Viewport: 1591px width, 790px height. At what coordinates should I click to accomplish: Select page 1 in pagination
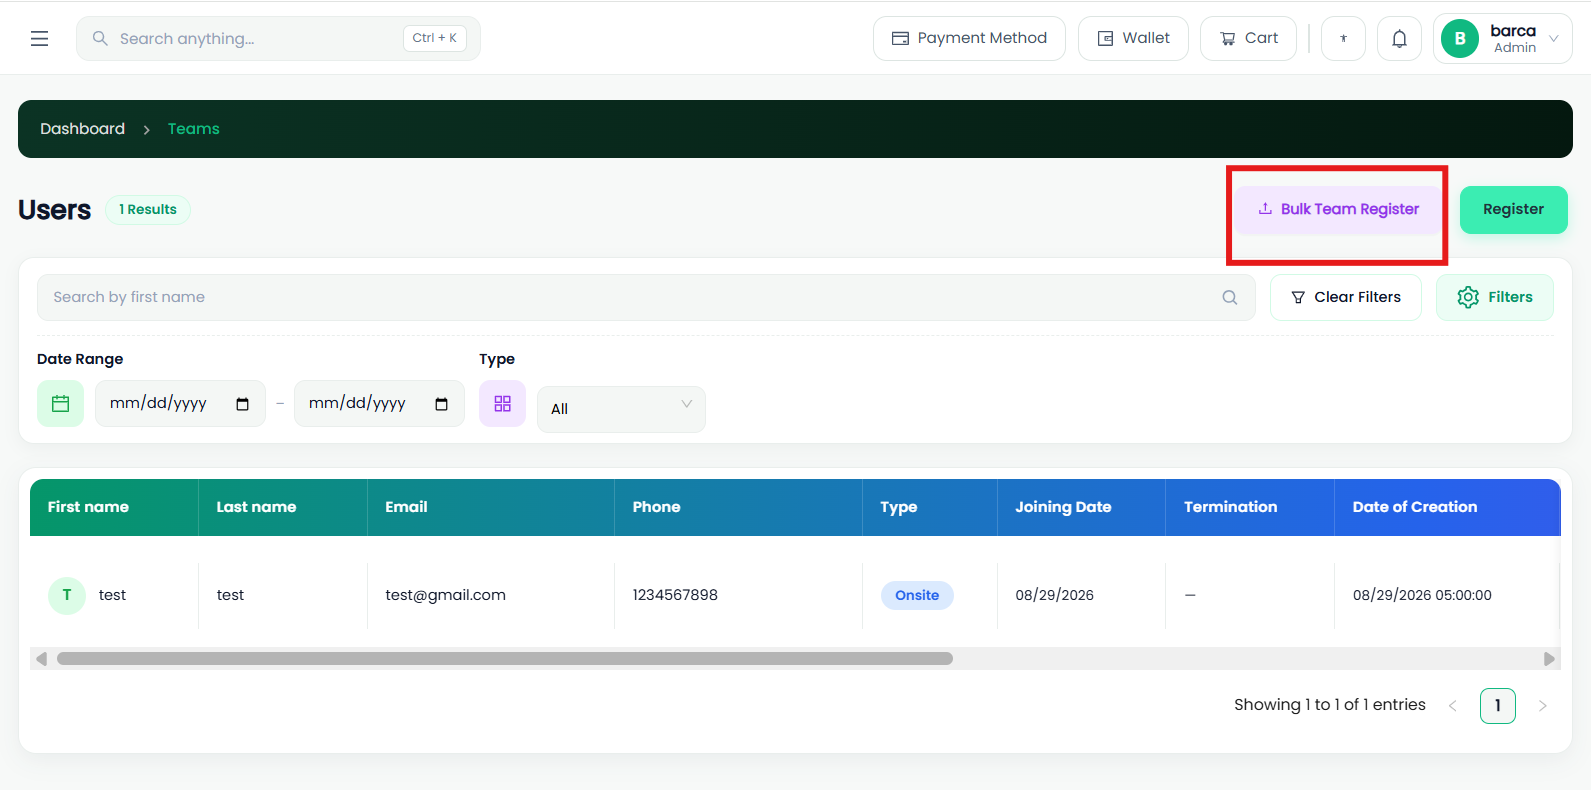(x=1497, y=705)
